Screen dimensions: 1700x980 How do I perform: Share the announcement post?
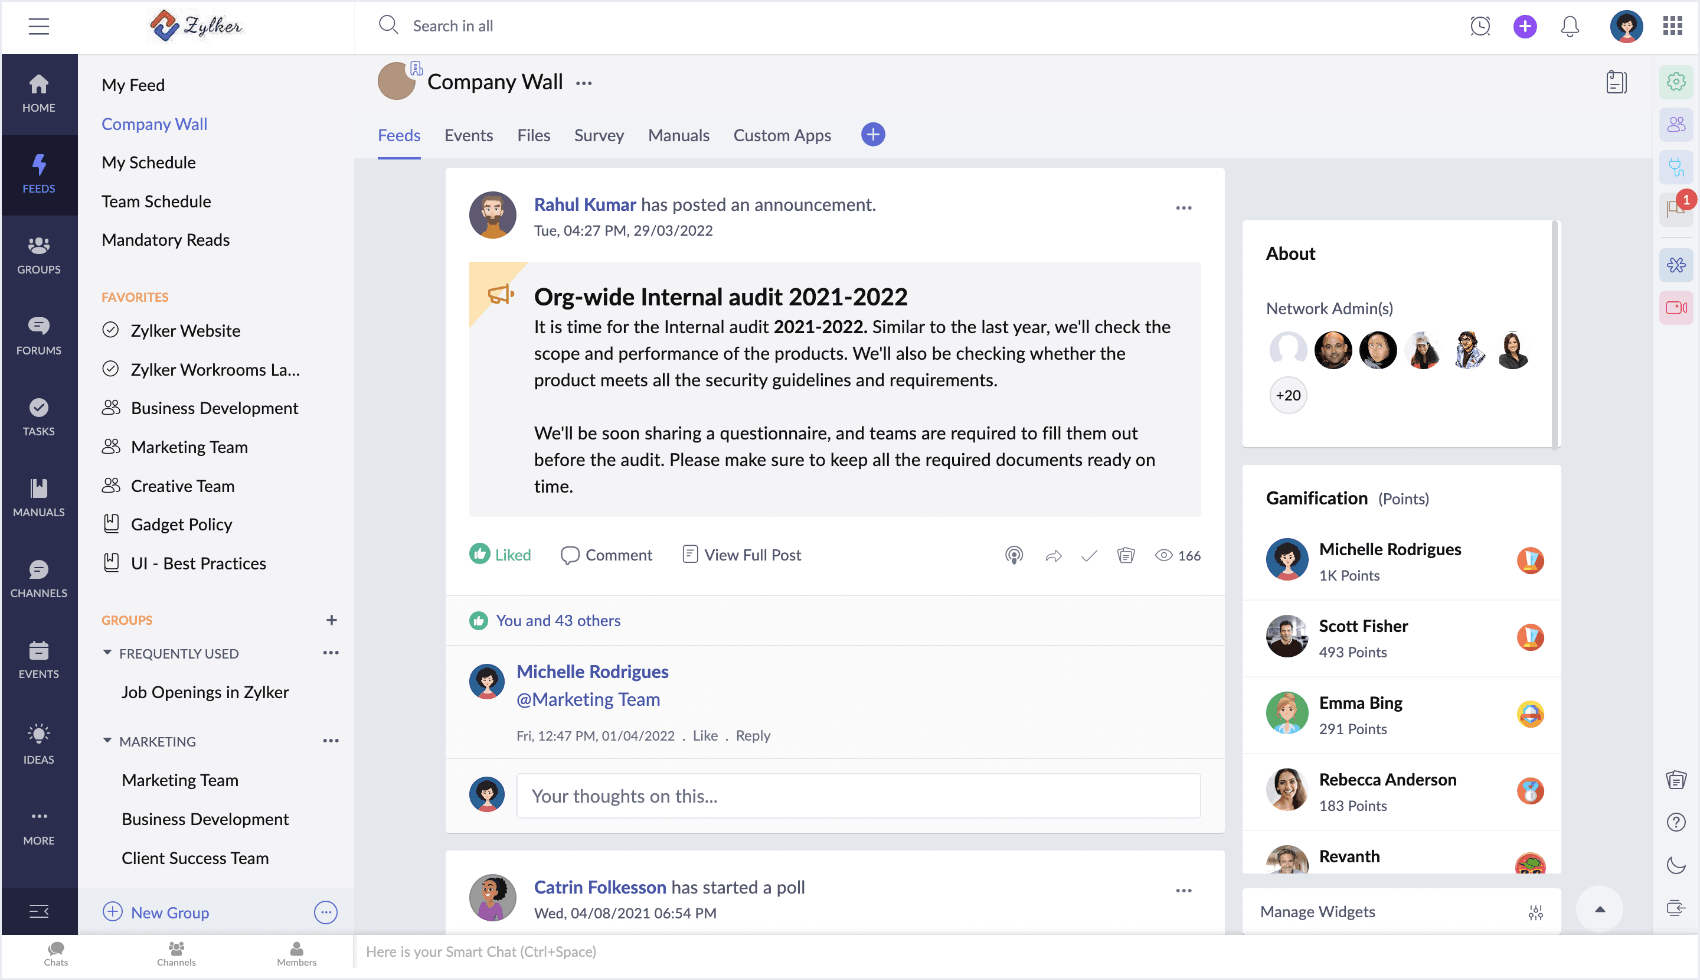[1053, 556]
